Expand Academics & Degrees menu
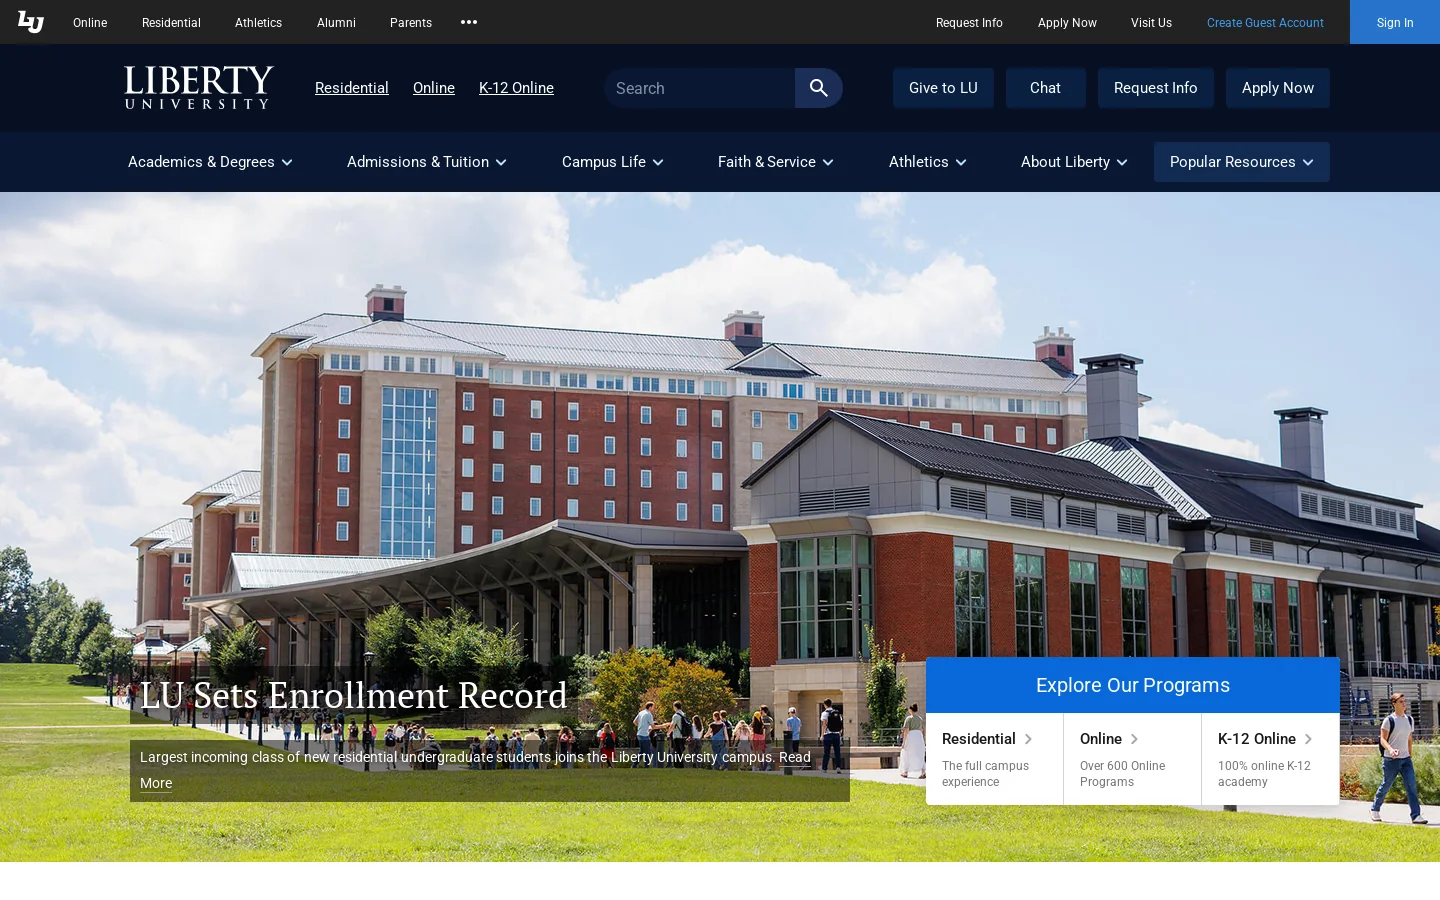Image resolution: width=1440 pixels, height=900 pixels. (x=210, y=162)
